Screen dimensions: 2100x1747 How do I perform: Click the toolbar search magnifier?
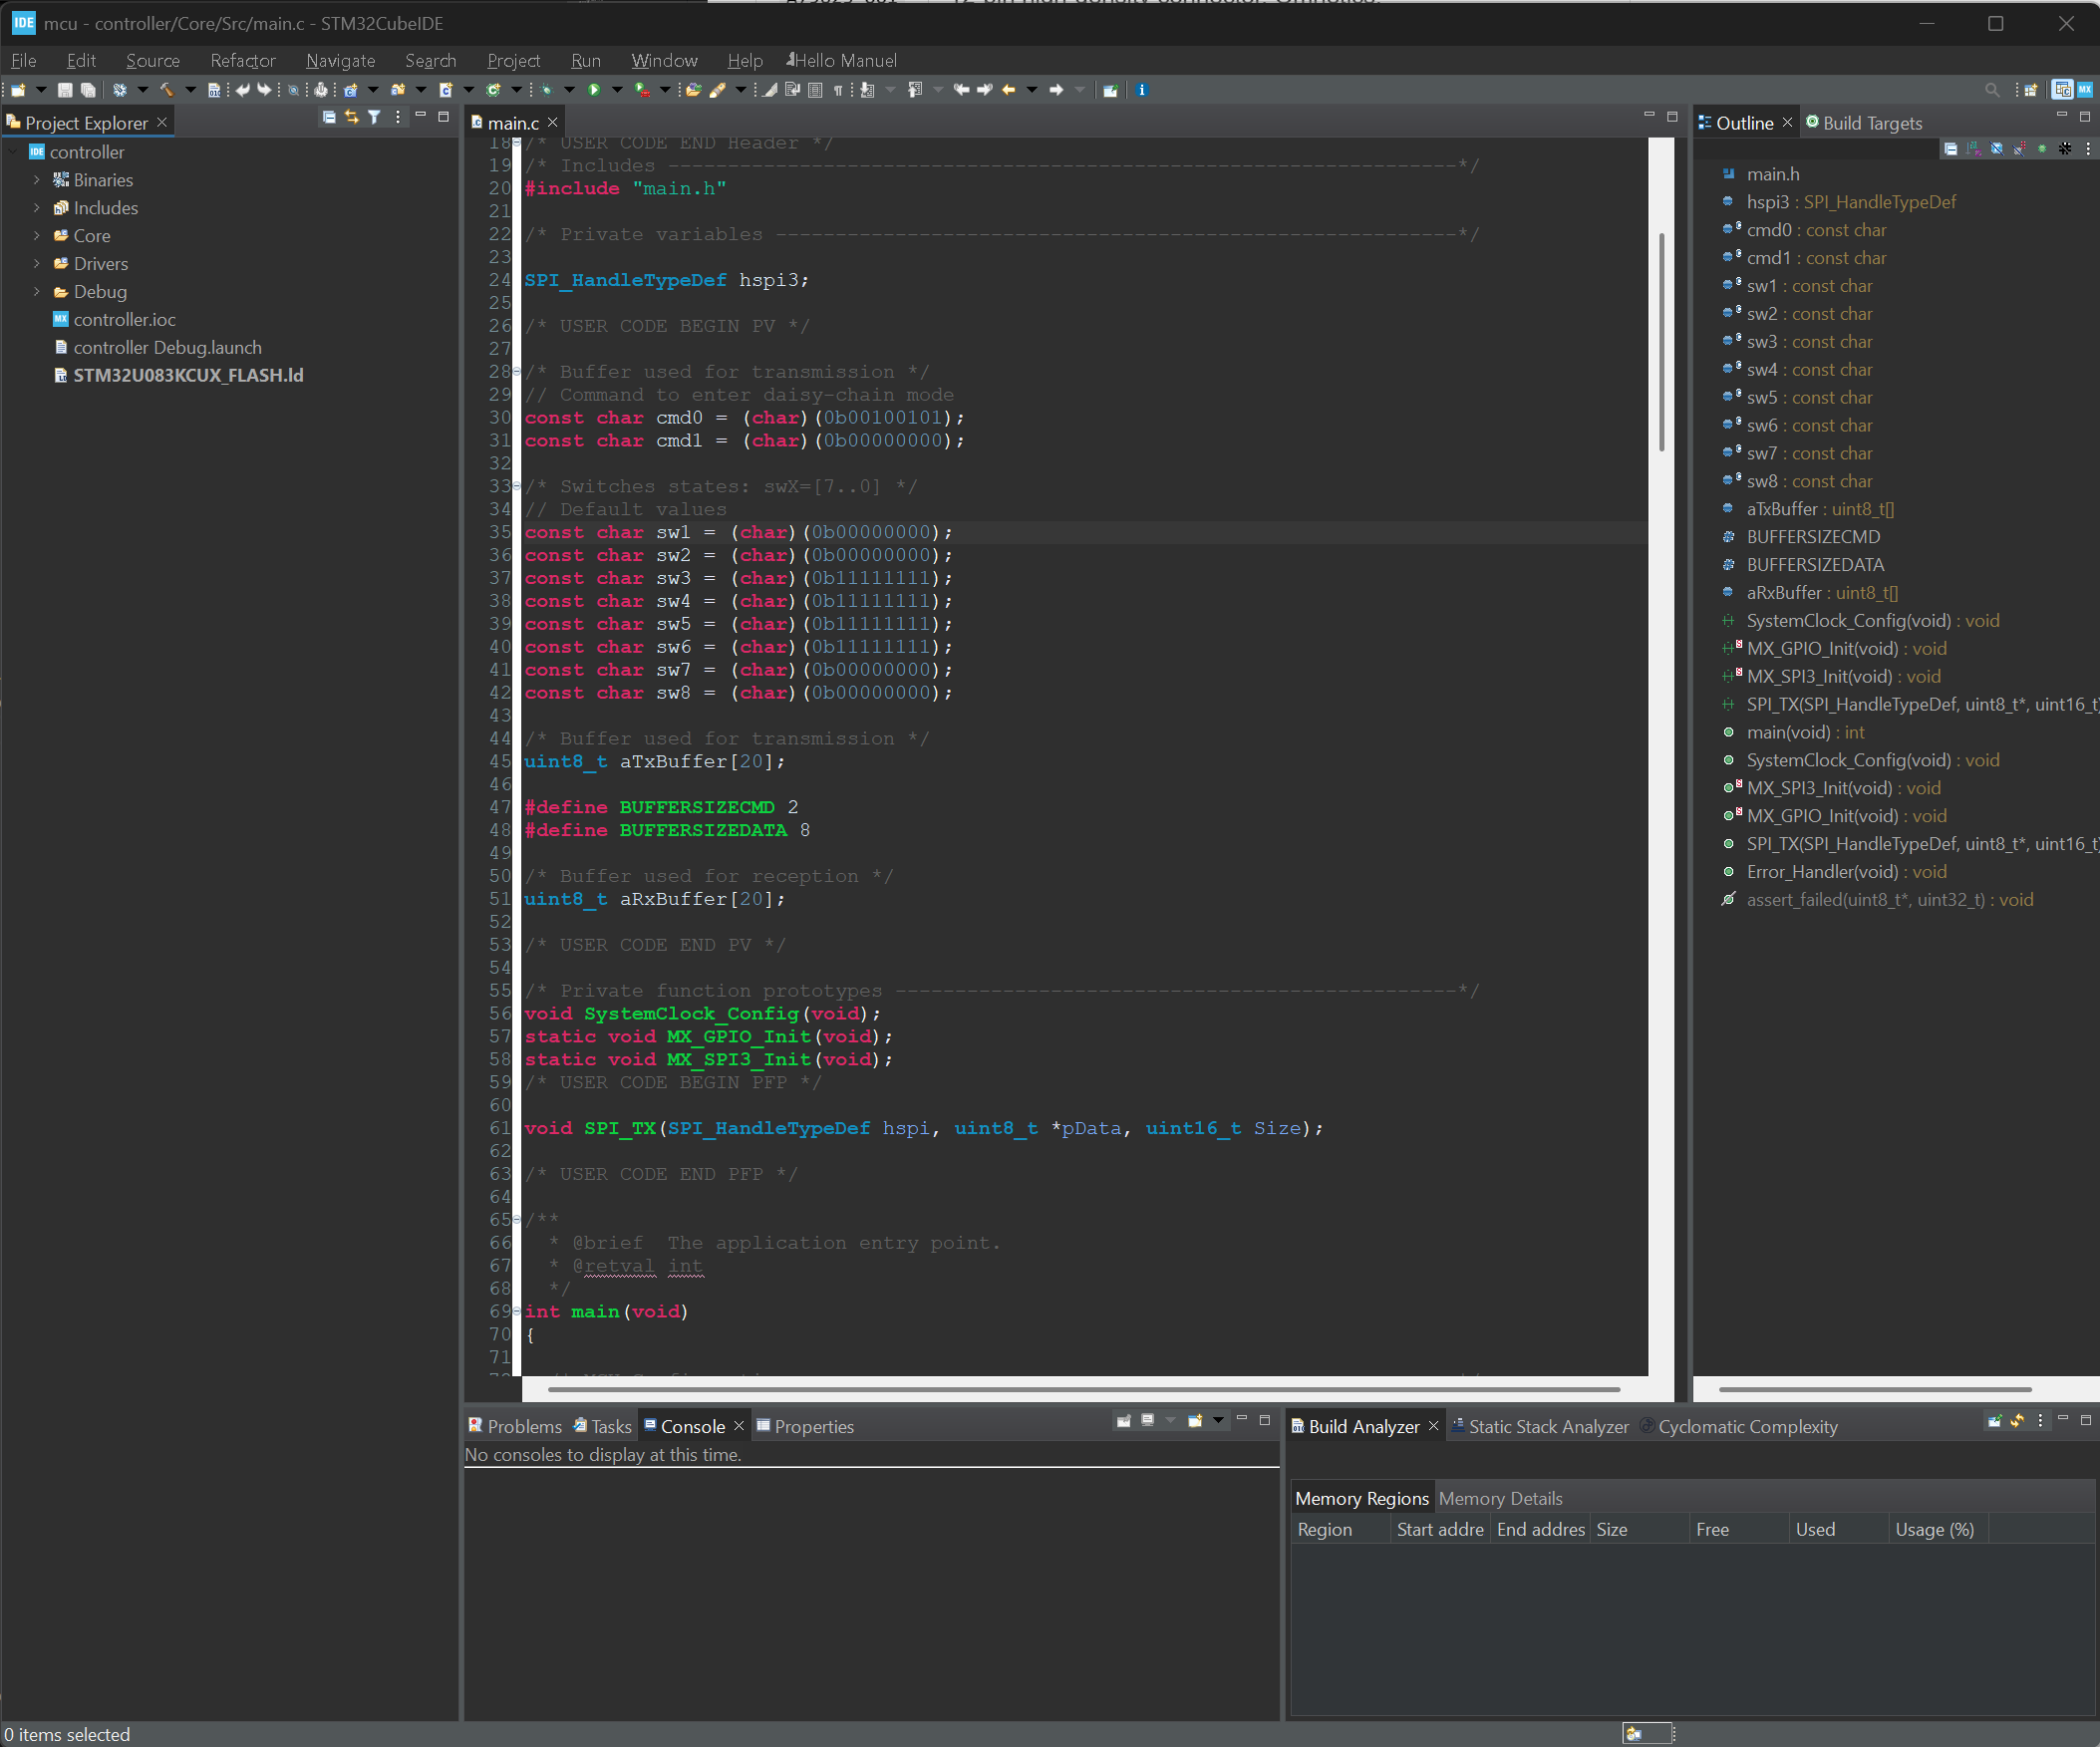(1991, 90)
